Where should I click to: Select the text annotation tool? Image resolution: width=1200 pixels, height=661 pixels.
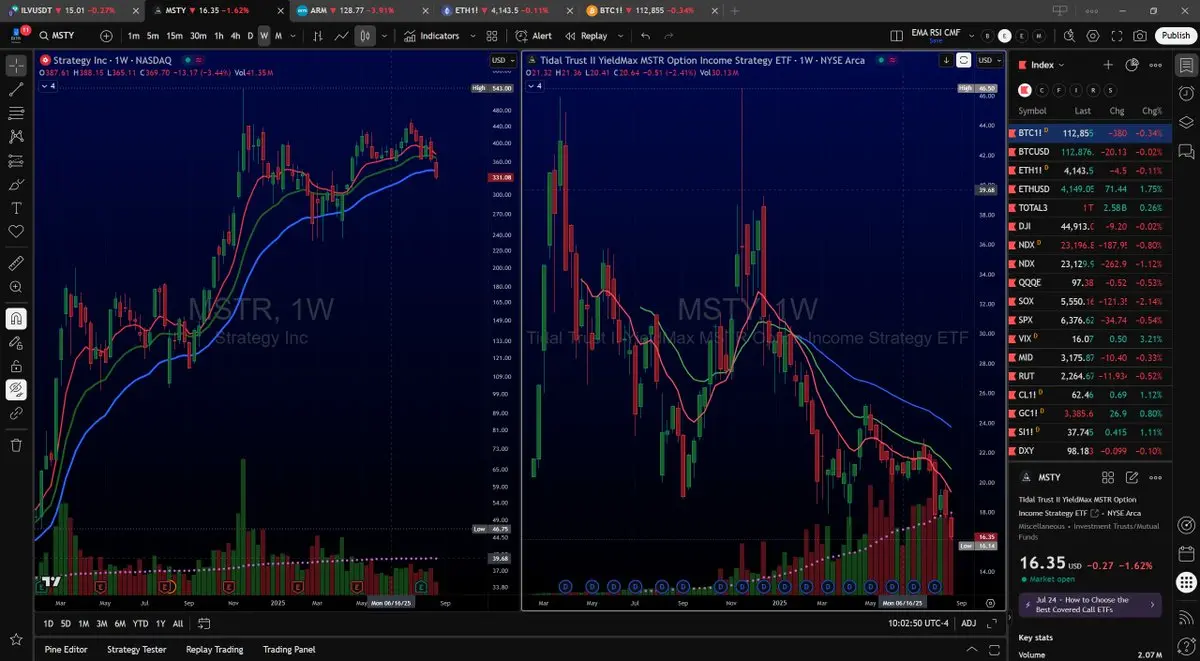[16, 208]
